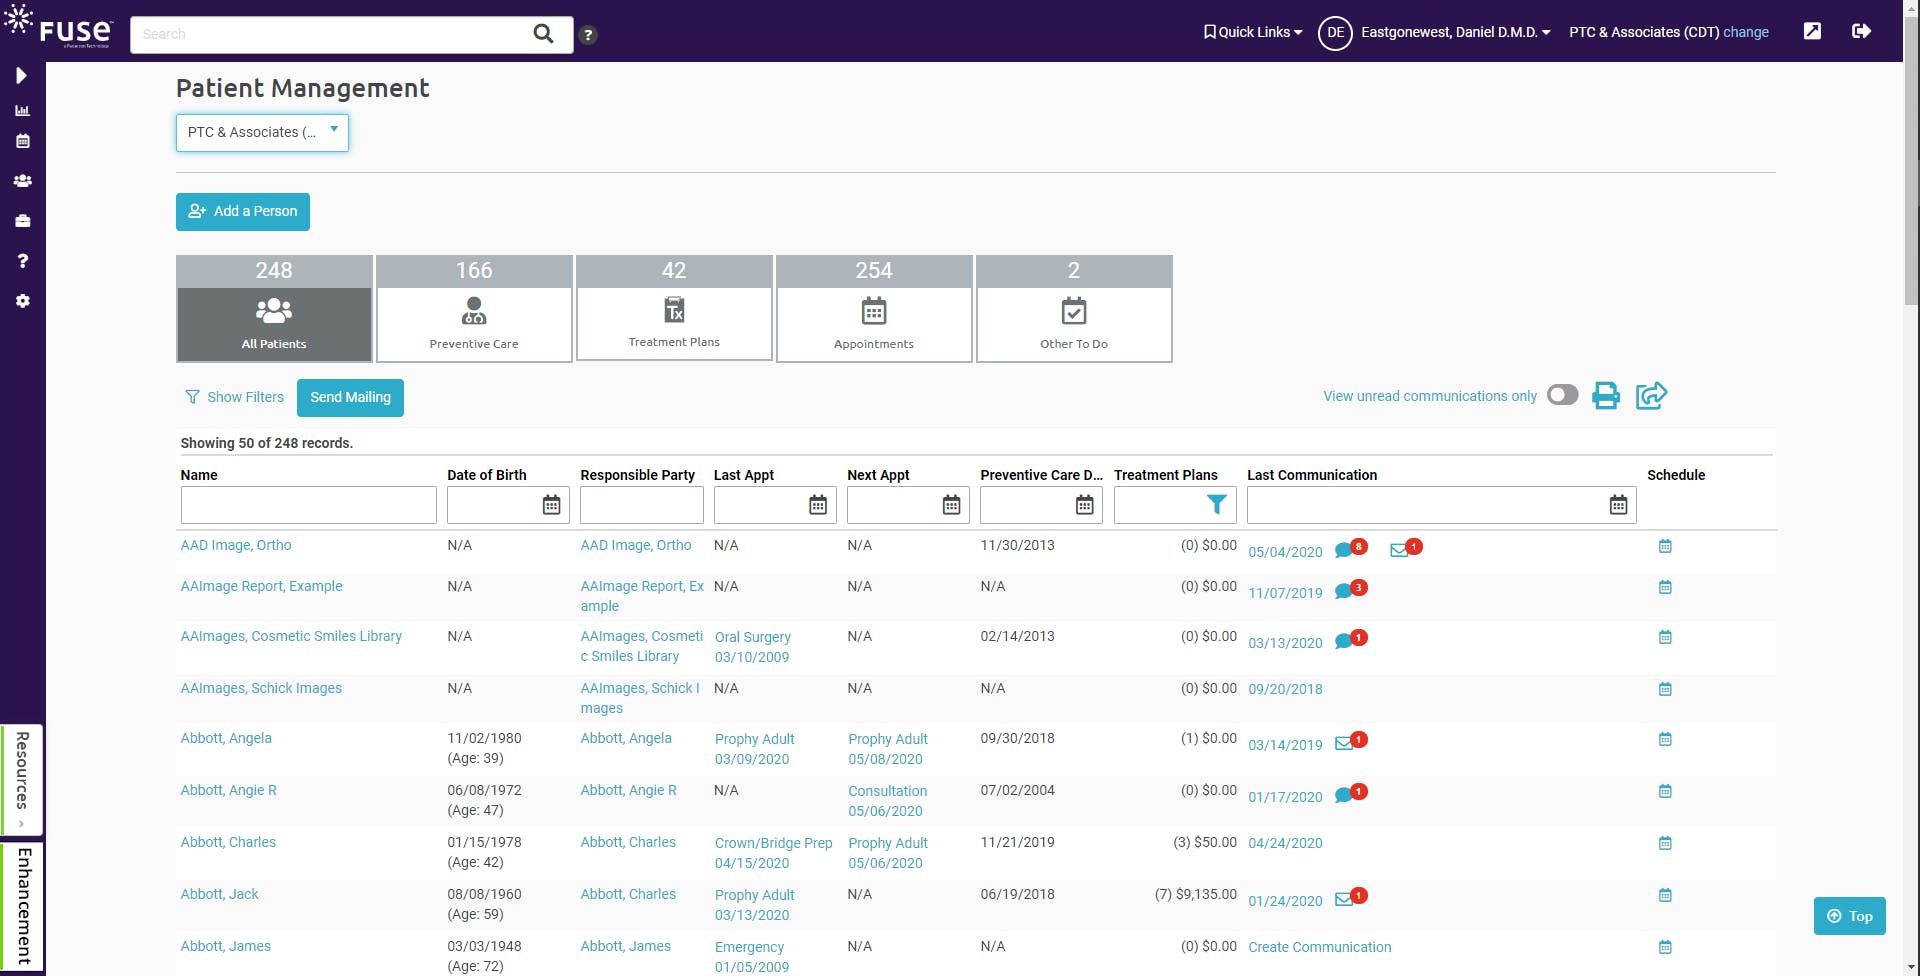Image resolution: width=1920 pixels, height=976 pixels.
Task: Open the Appointments tab showing 254
Action: (874, 309)
